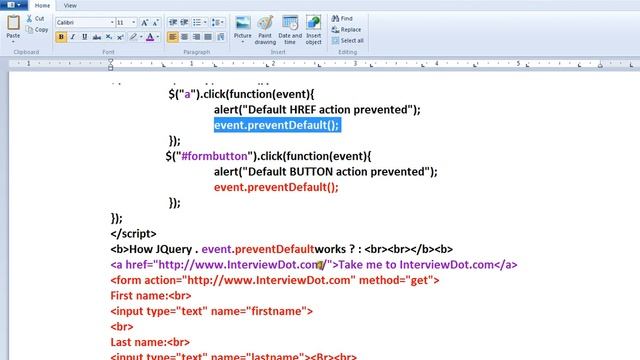Image resolution: width=640 pixels, height=360 pixels.
Task: Open the Replace dialog
Action: tap(346, 29)
